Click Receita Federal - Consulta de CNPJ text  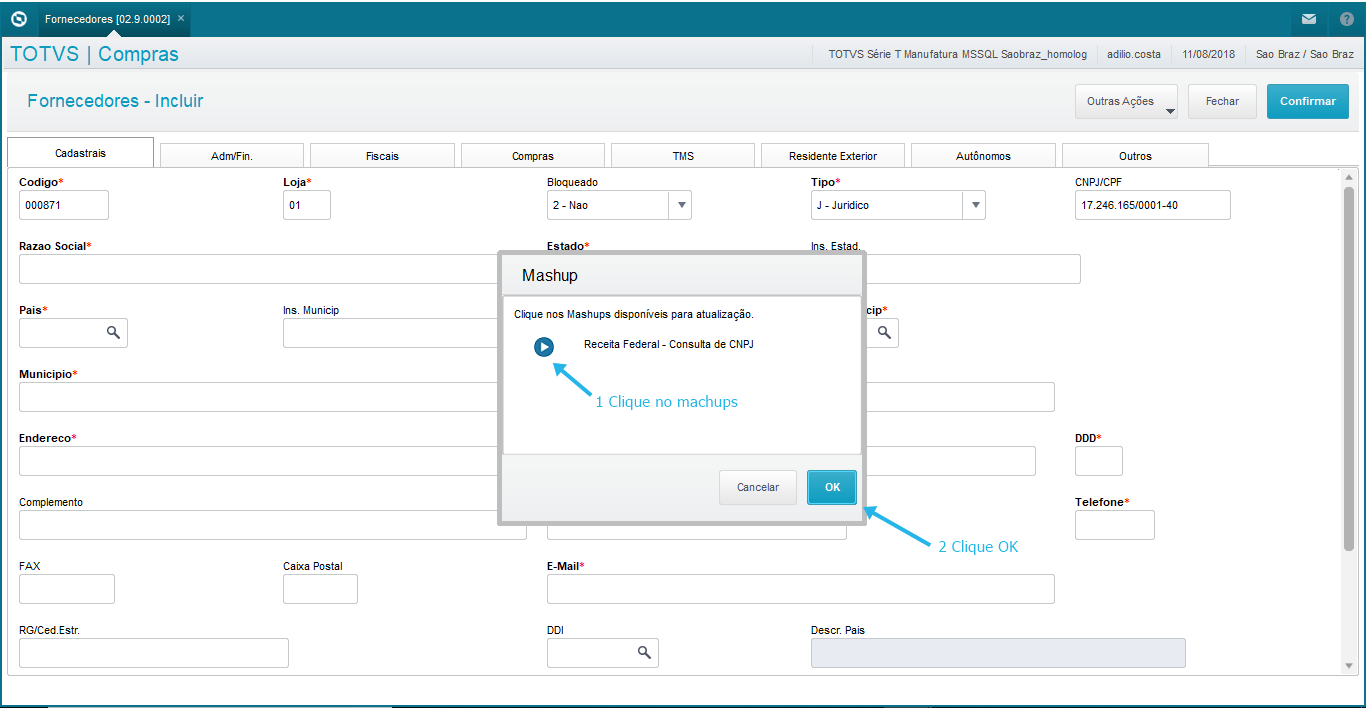point(669,344)
